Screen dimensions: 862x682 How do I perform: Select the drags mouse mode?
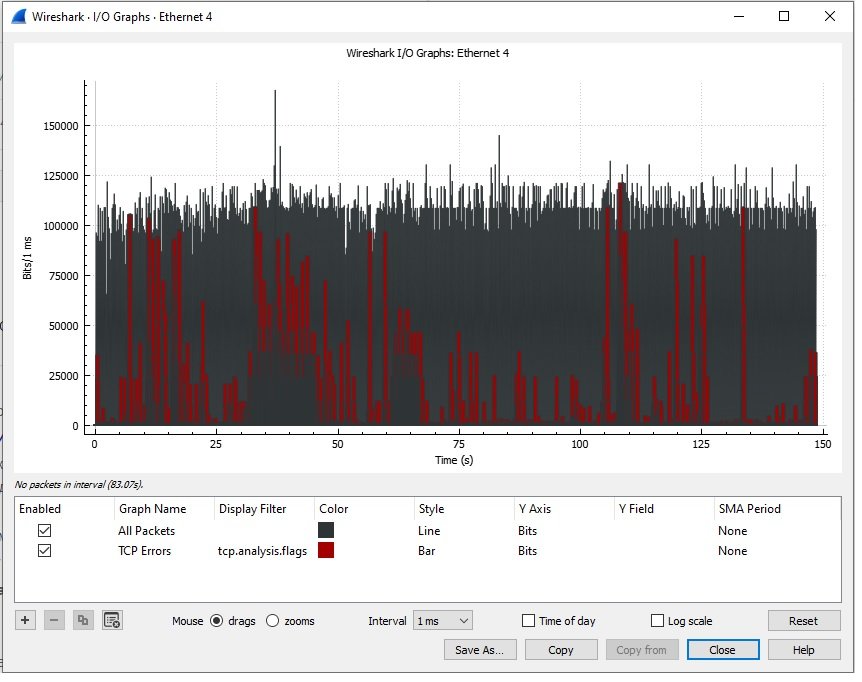coord(217,621)
